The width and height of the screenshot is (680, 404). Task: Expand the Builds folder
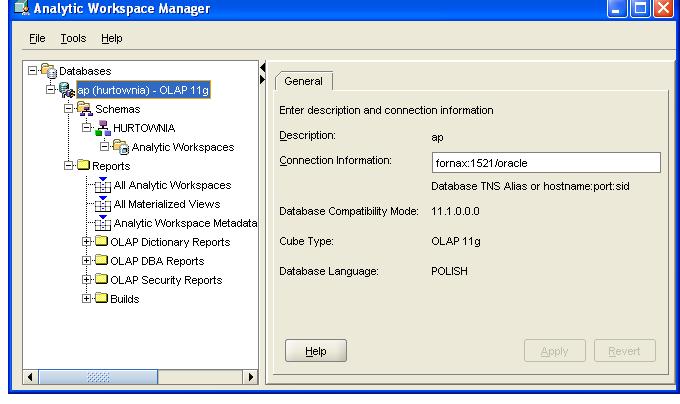[87, 299]
